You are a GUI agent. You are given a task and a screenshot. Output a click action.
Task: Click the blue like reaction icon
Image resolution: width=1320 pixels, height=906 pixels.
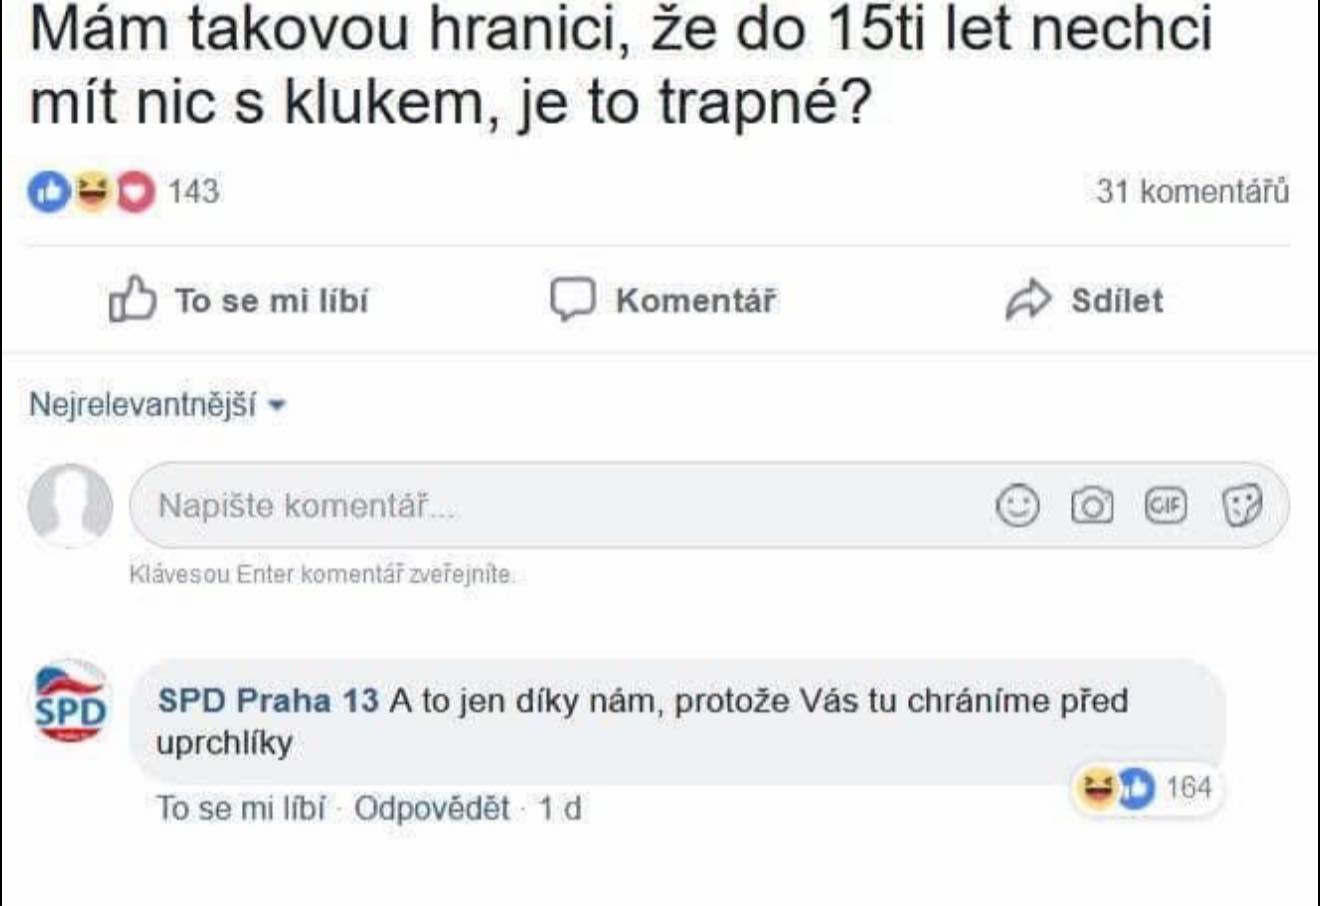coord(47,192)
